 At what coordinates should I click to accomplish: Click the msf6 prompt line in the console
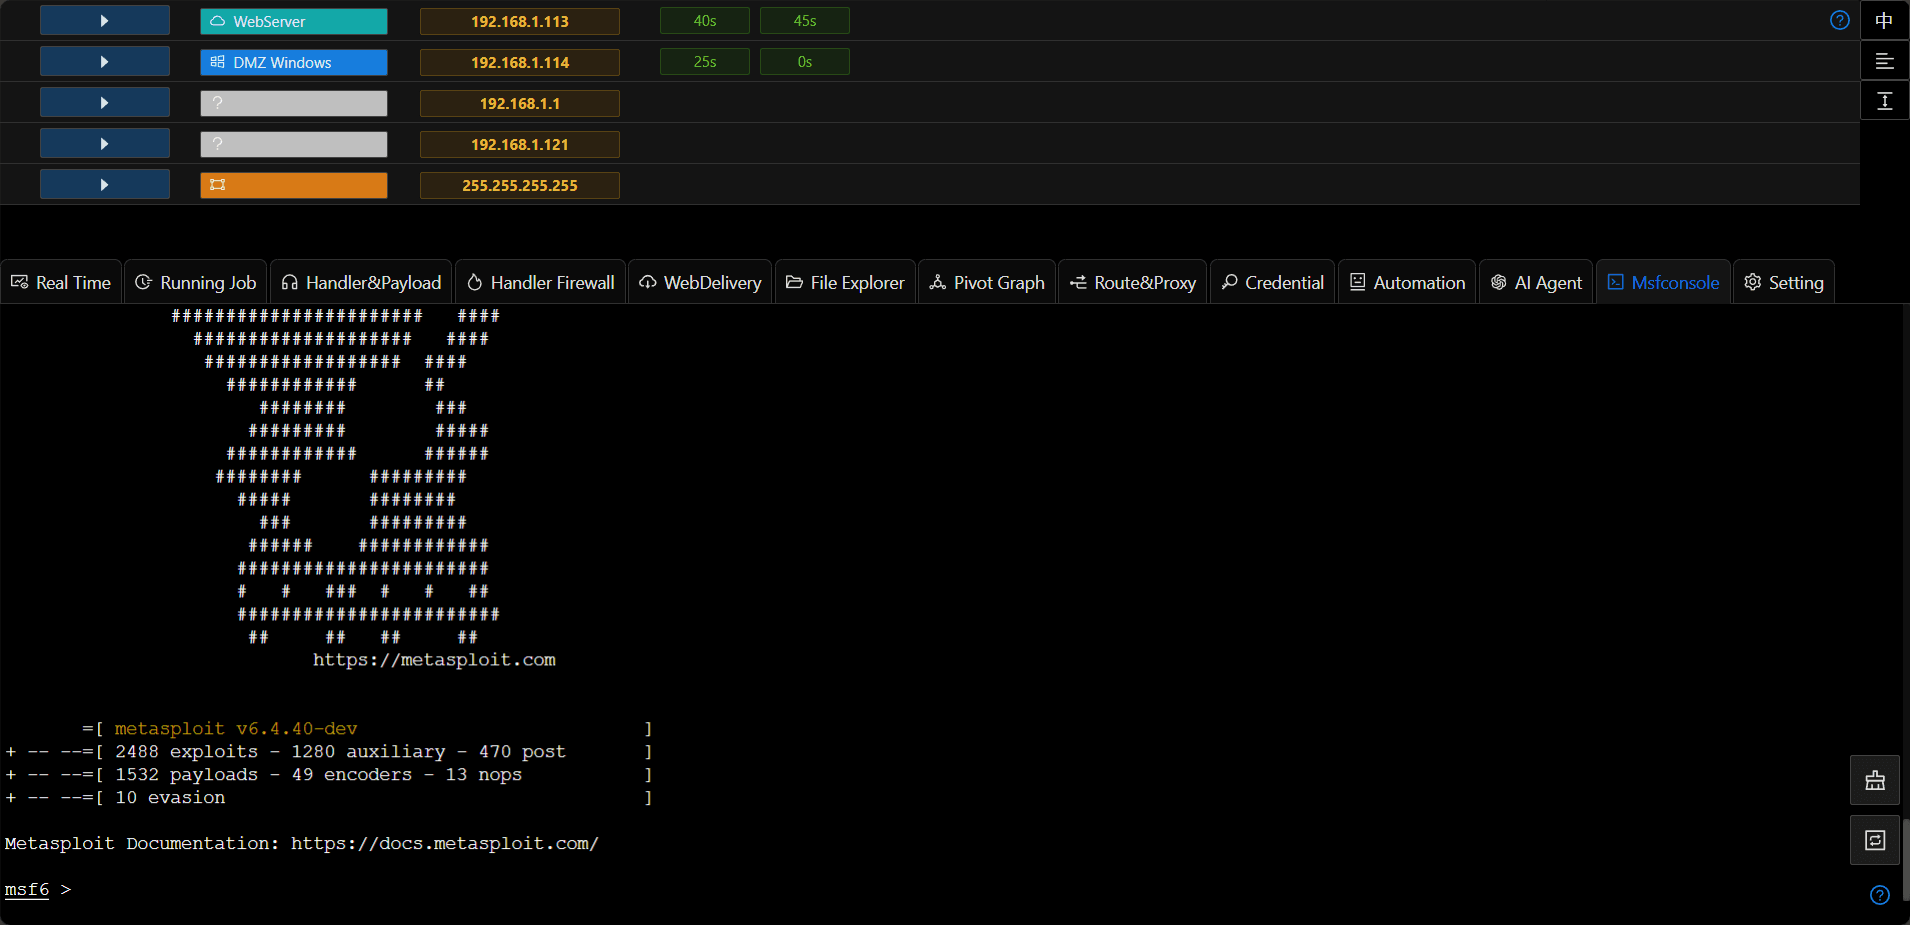(x=38, y=890)
